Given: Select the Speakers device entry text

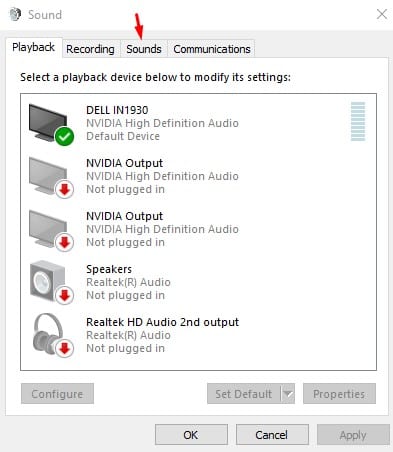Looking at the screenshot, I should (109, 269).
